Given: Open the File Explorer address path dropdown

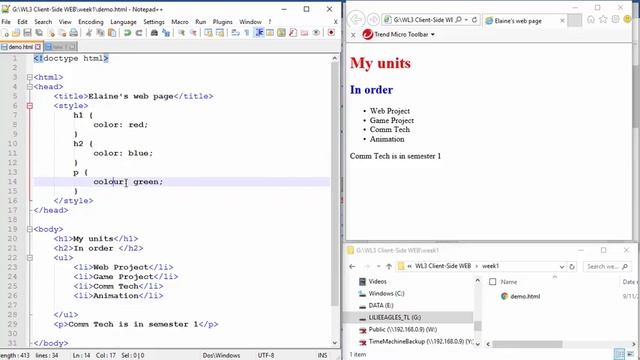Looking at the screenshot, I should click(x=562, y=267).
